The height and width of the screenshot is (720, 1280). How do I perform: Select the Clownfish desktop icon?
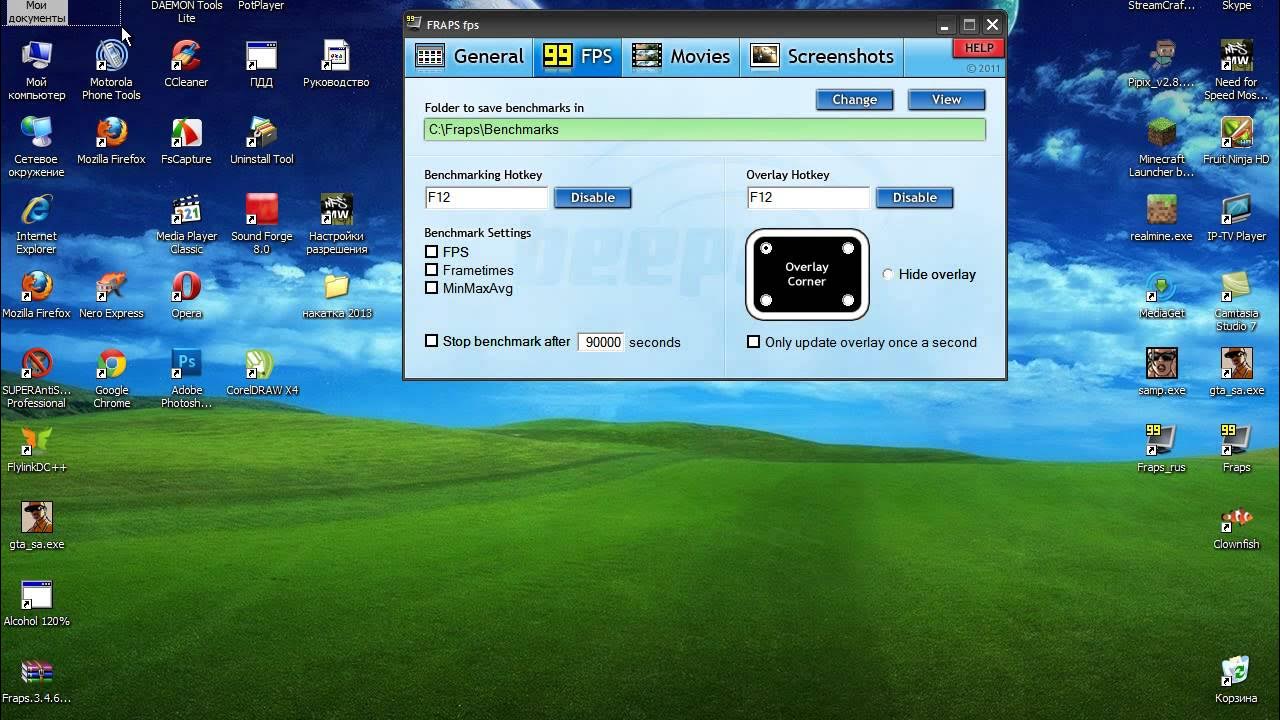(x=1236, y=527)
